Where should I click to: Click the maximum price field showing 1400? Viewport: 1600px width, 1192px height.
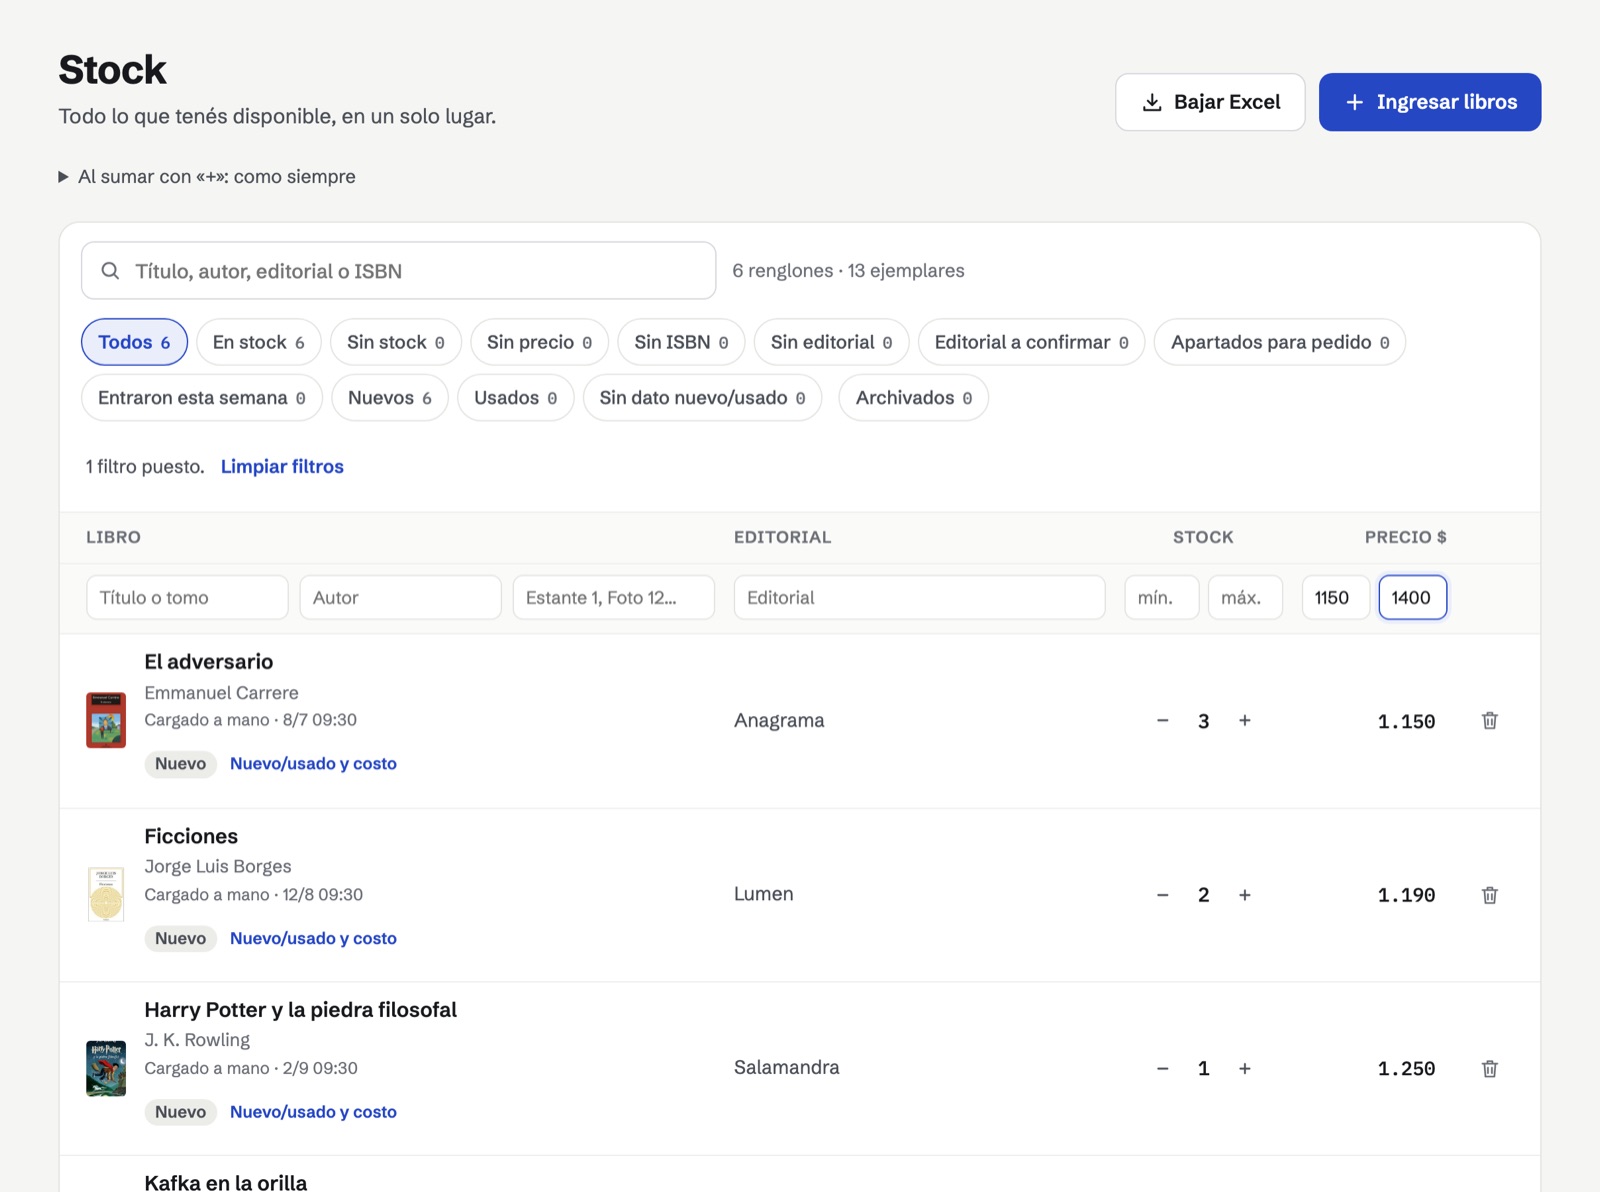click(1413, 598)
